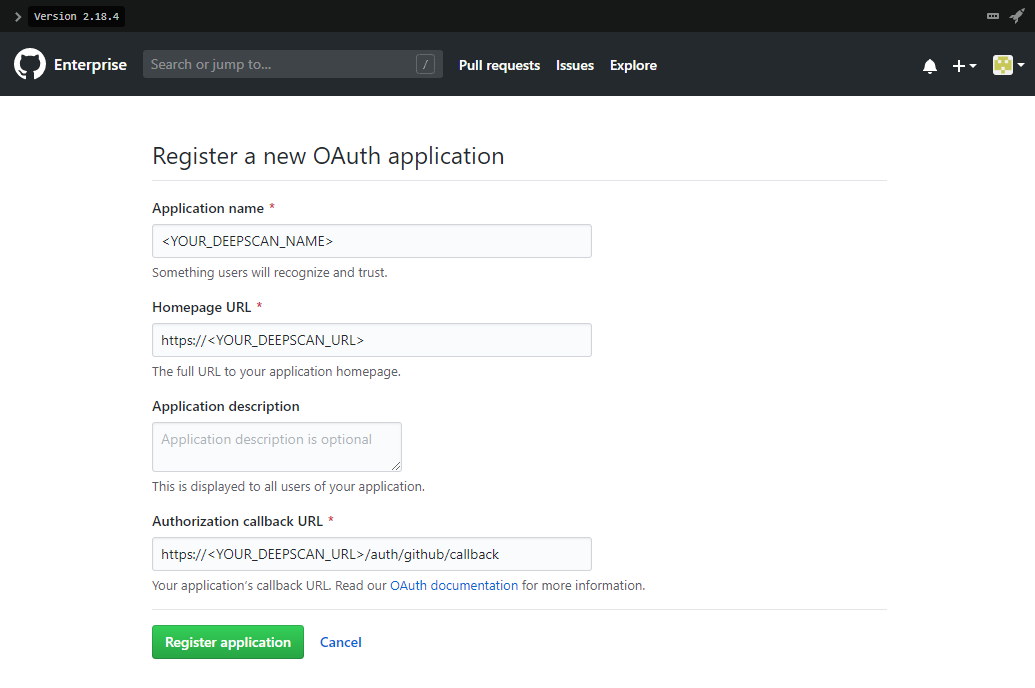Click the Cancel link

(x=341, y=642)
